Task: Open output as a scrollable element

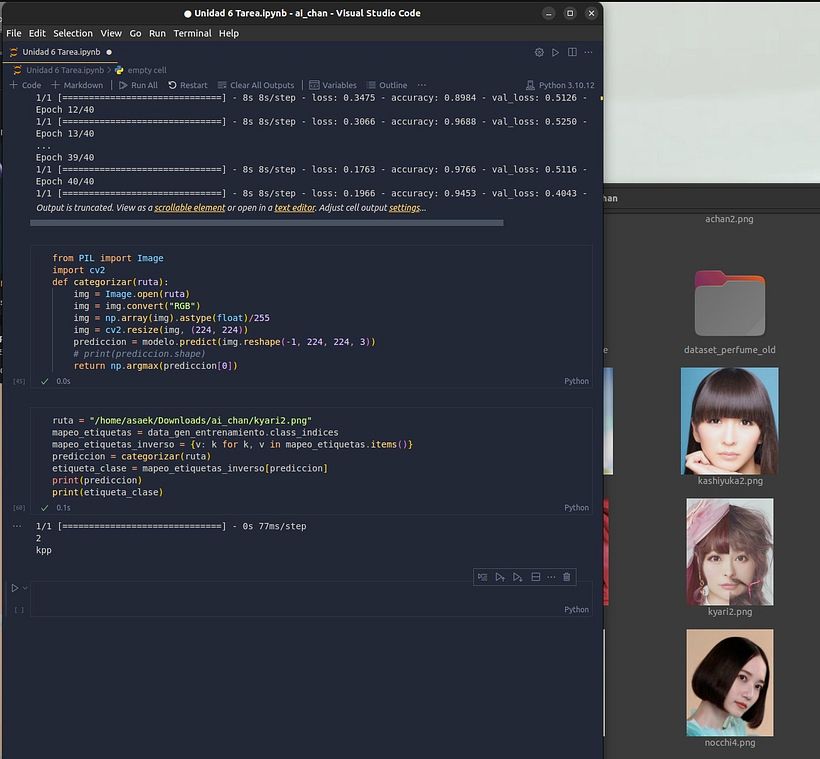Action: 190,208
